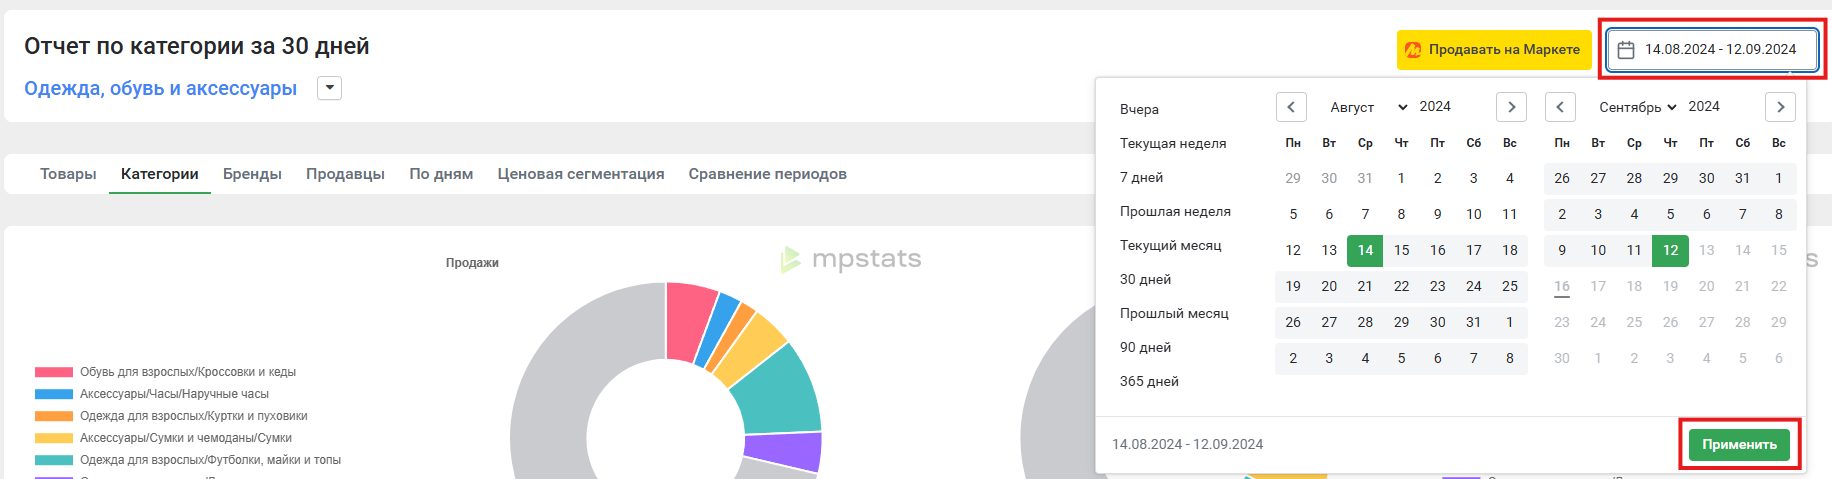This screenshot has height=479, width=1832.
Task: Select the Прошлая неделя preset
Action: click(1176, 211)
